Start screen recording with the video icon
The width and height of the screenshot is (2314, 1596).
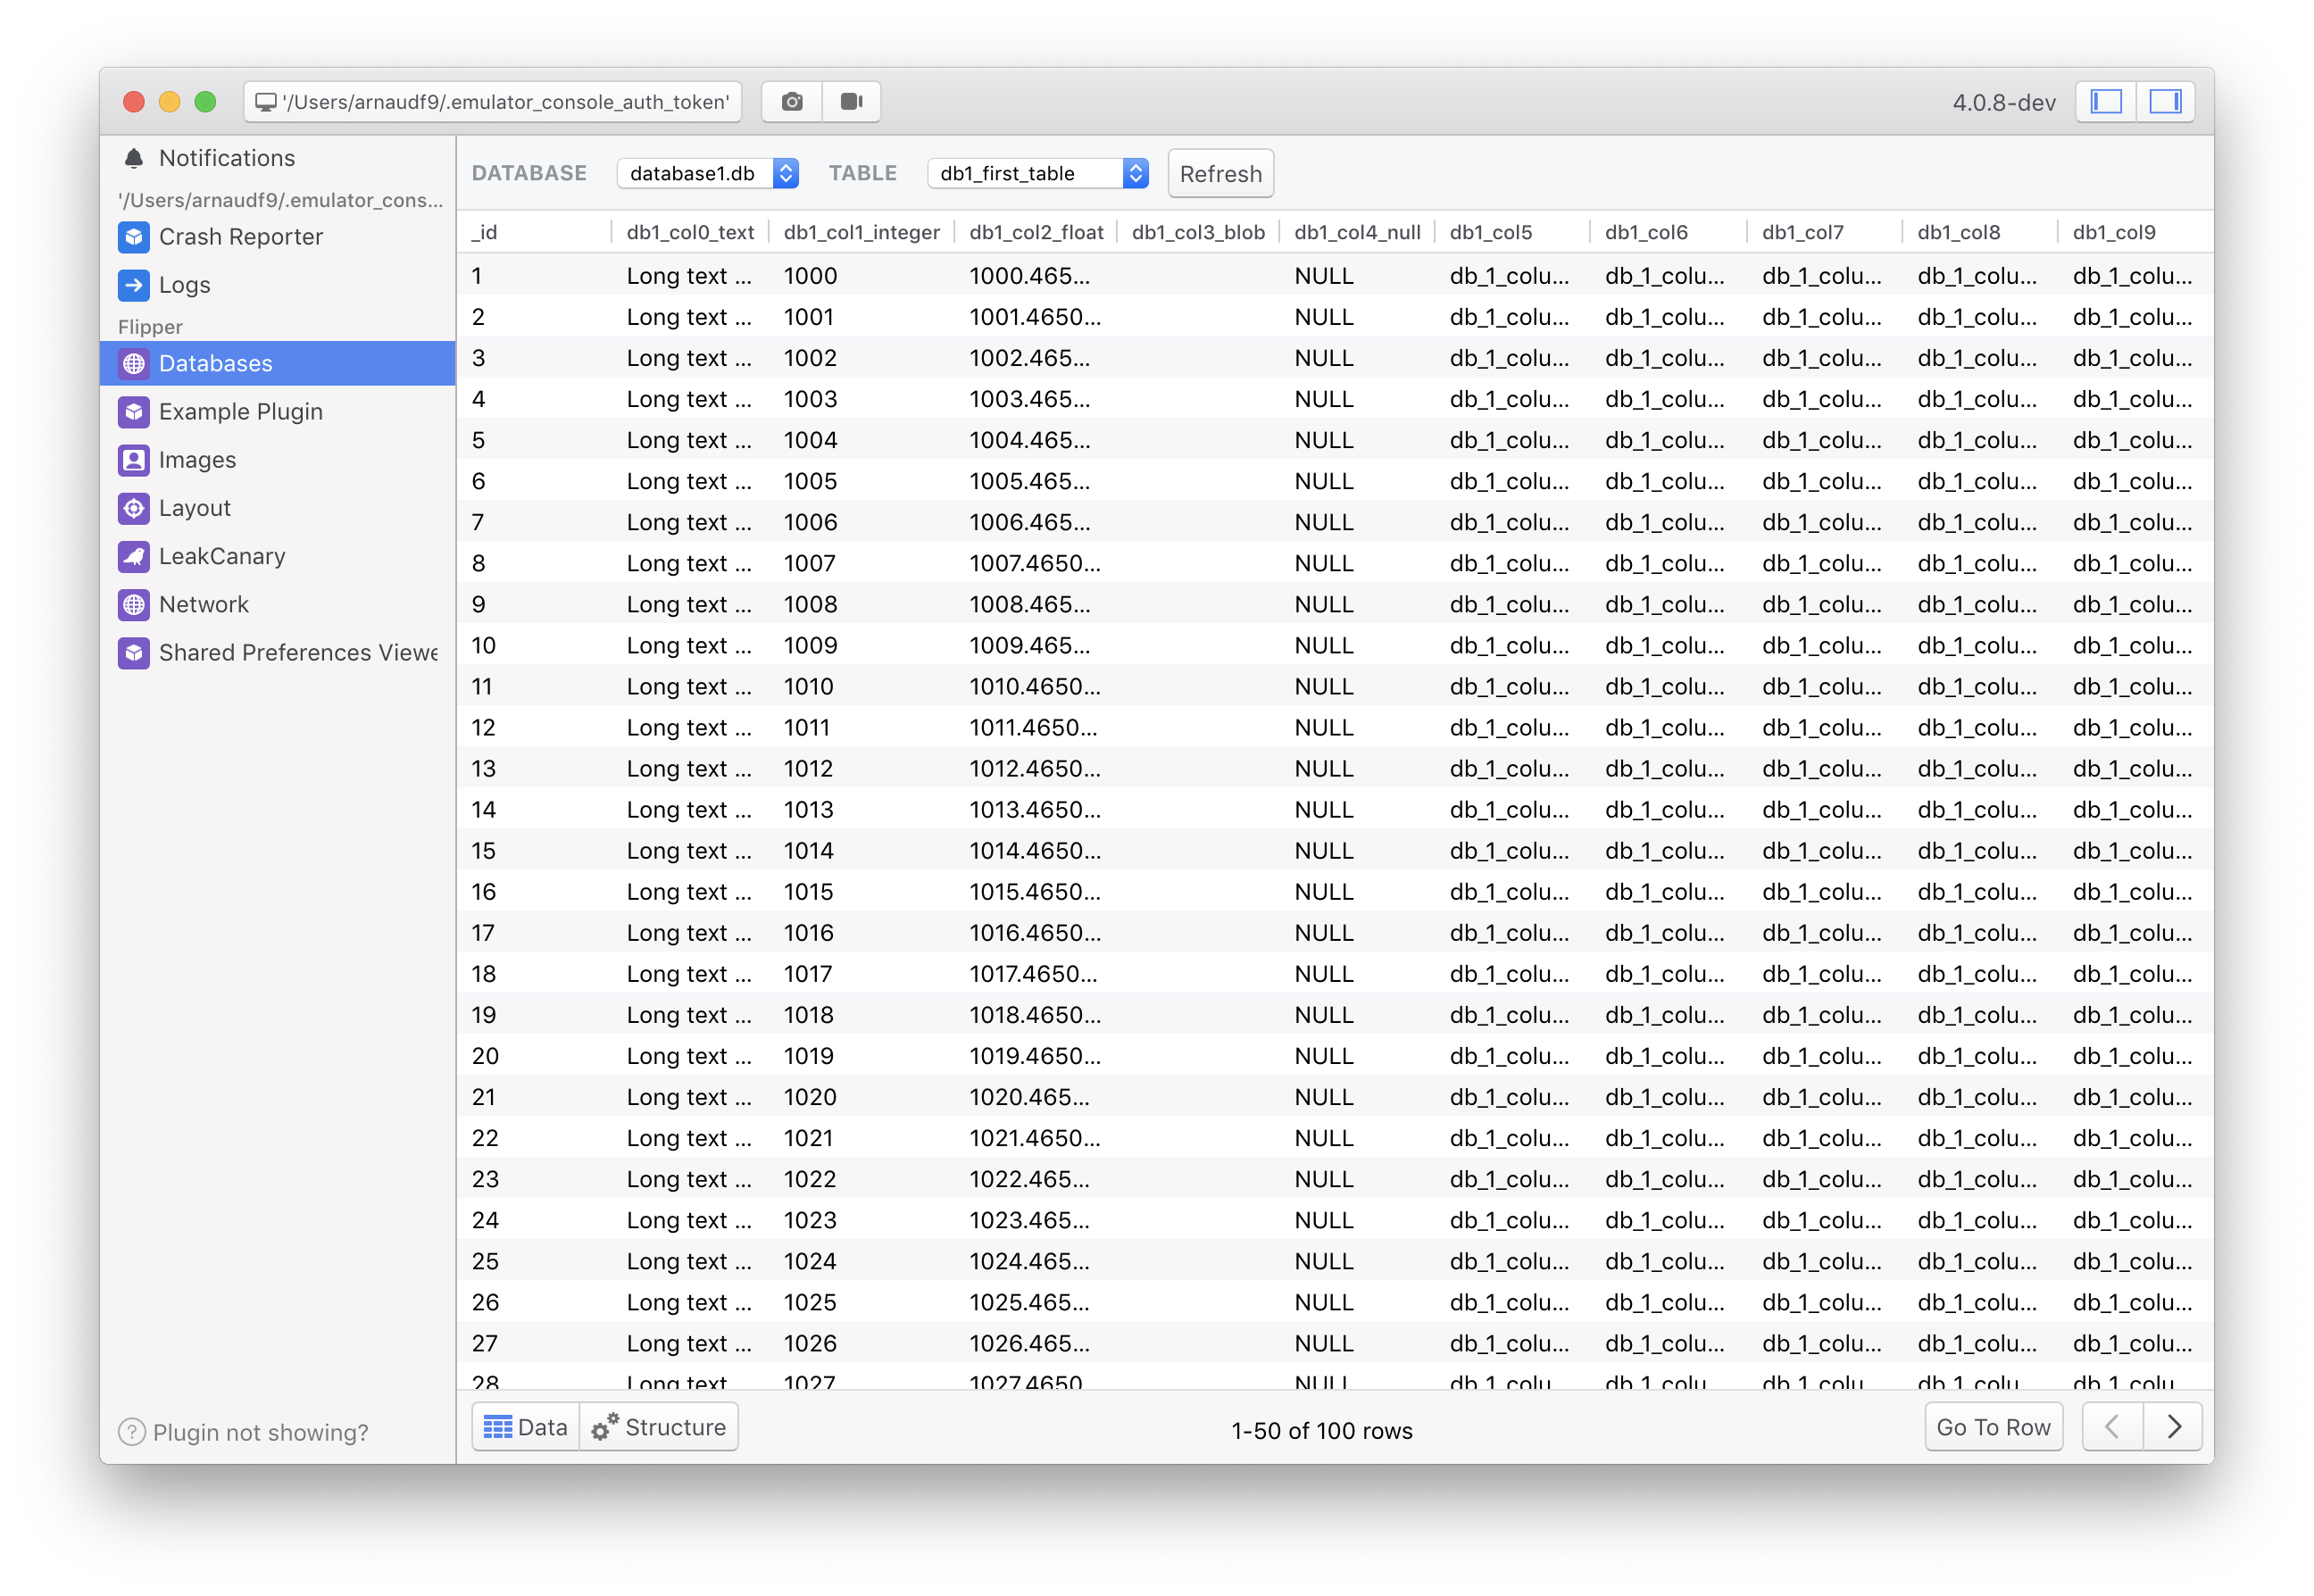pos(851,101)
